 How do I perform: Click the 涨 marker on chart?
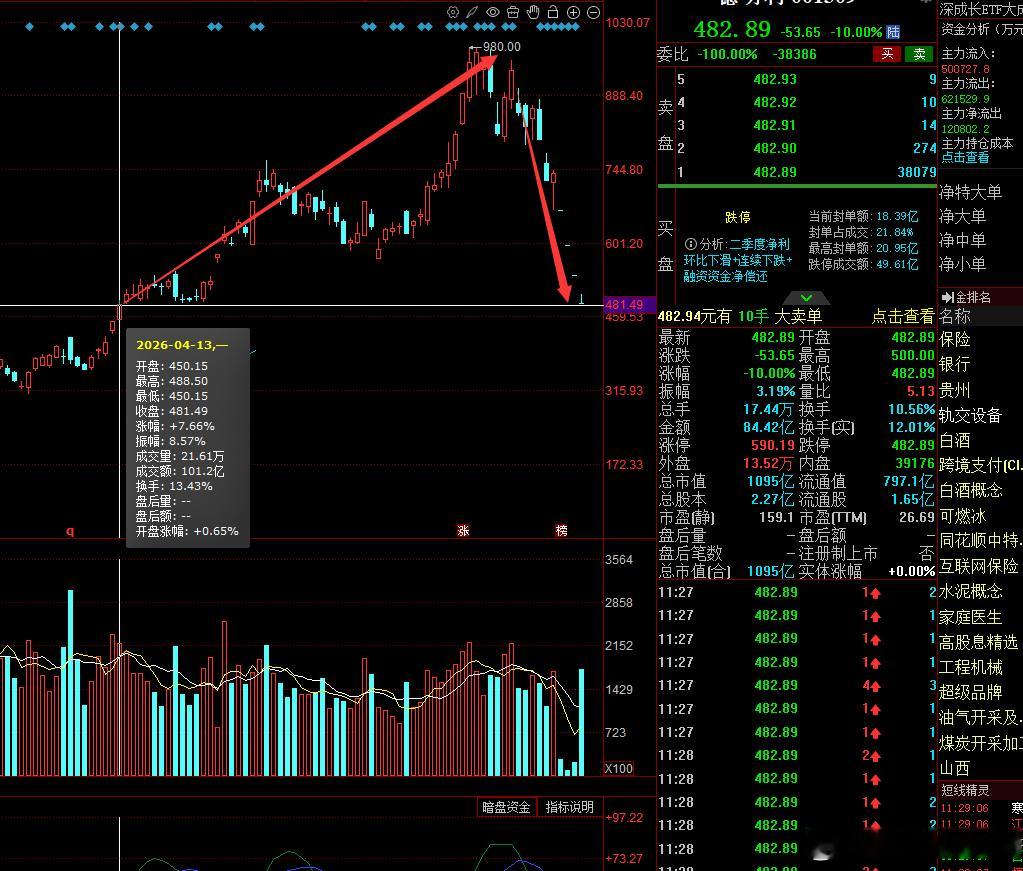click(x=463, y=530)
